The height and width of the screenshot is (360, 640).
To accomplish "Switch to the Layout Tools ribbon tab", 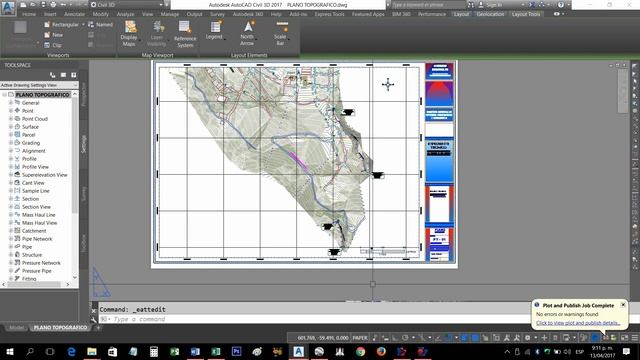I will [x=526, y=14].
